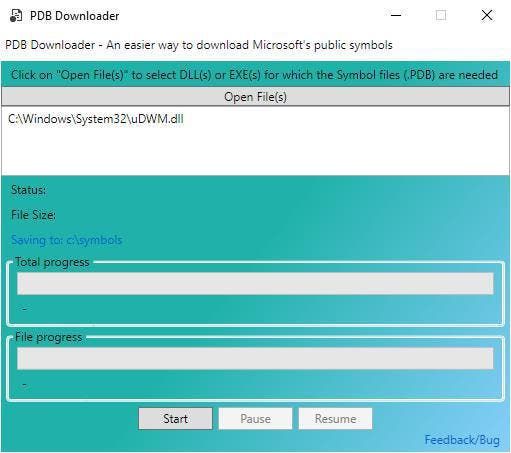Click the Open File(s) button
This screenshot has height=453, width=511.
(255, 97)
